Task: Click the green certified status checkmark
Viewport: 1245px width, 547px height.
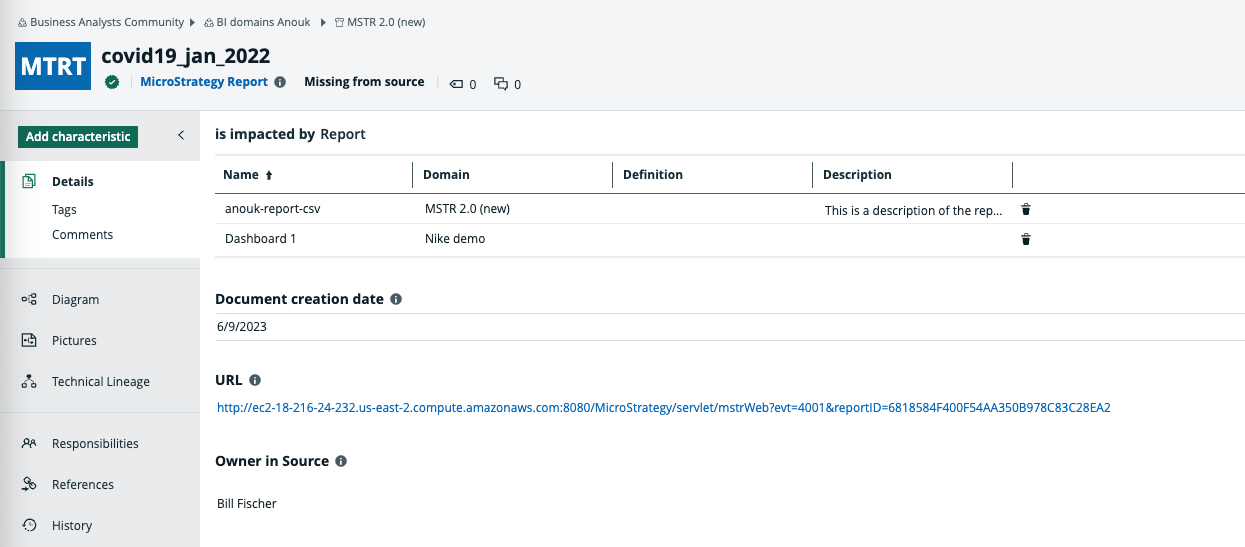Action: (113, 82)
